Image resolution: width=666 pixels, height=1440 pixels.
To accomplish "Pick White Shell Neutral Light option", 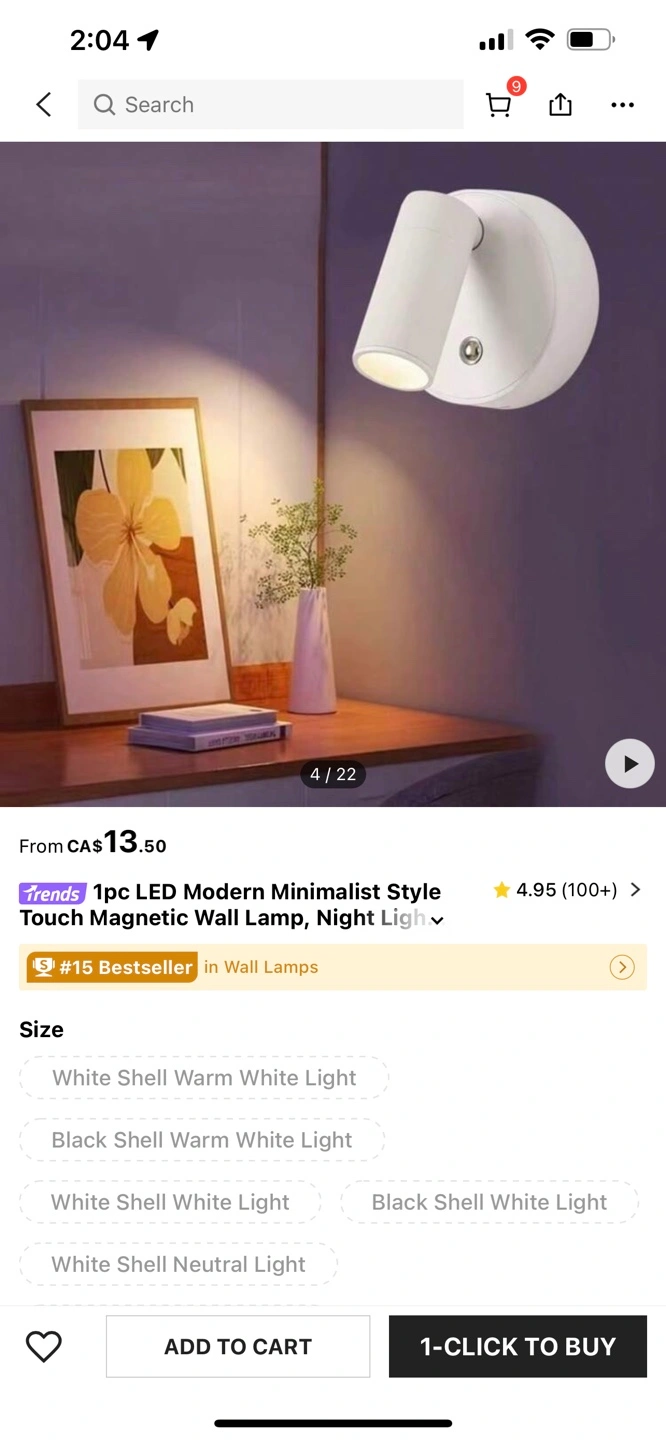I will tap(178, 1264).
